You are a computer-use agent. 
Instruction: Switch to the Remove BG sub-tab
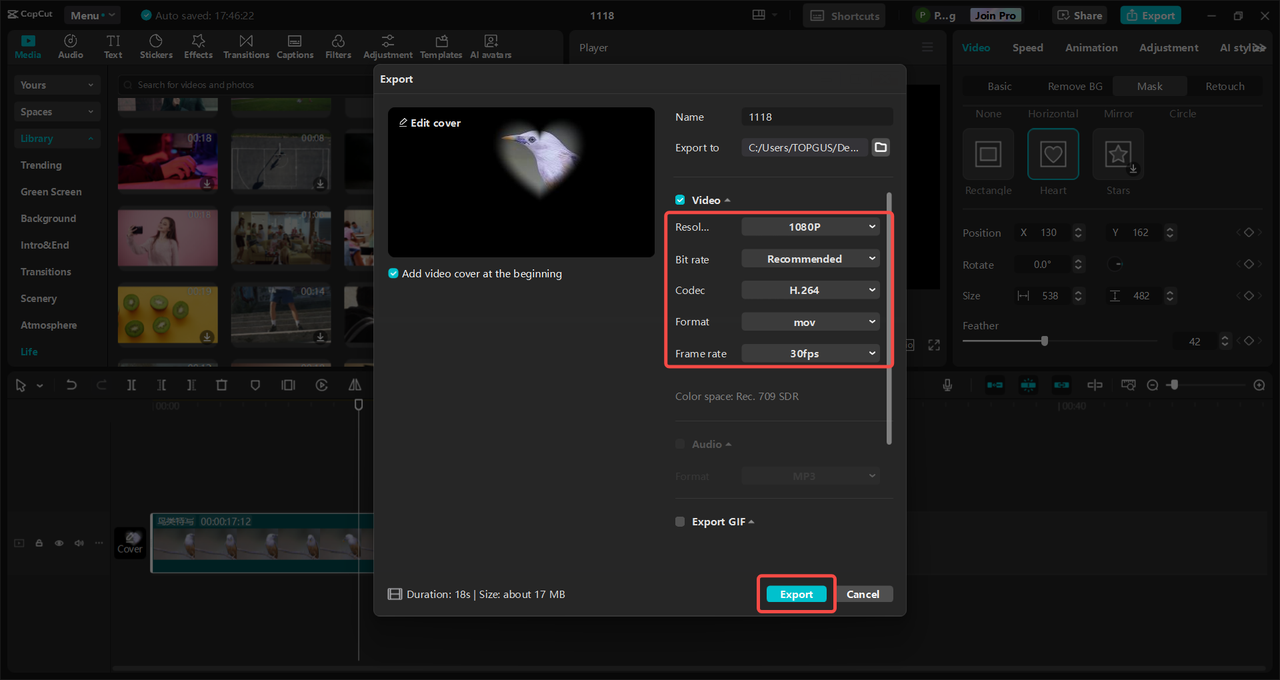1075,86
